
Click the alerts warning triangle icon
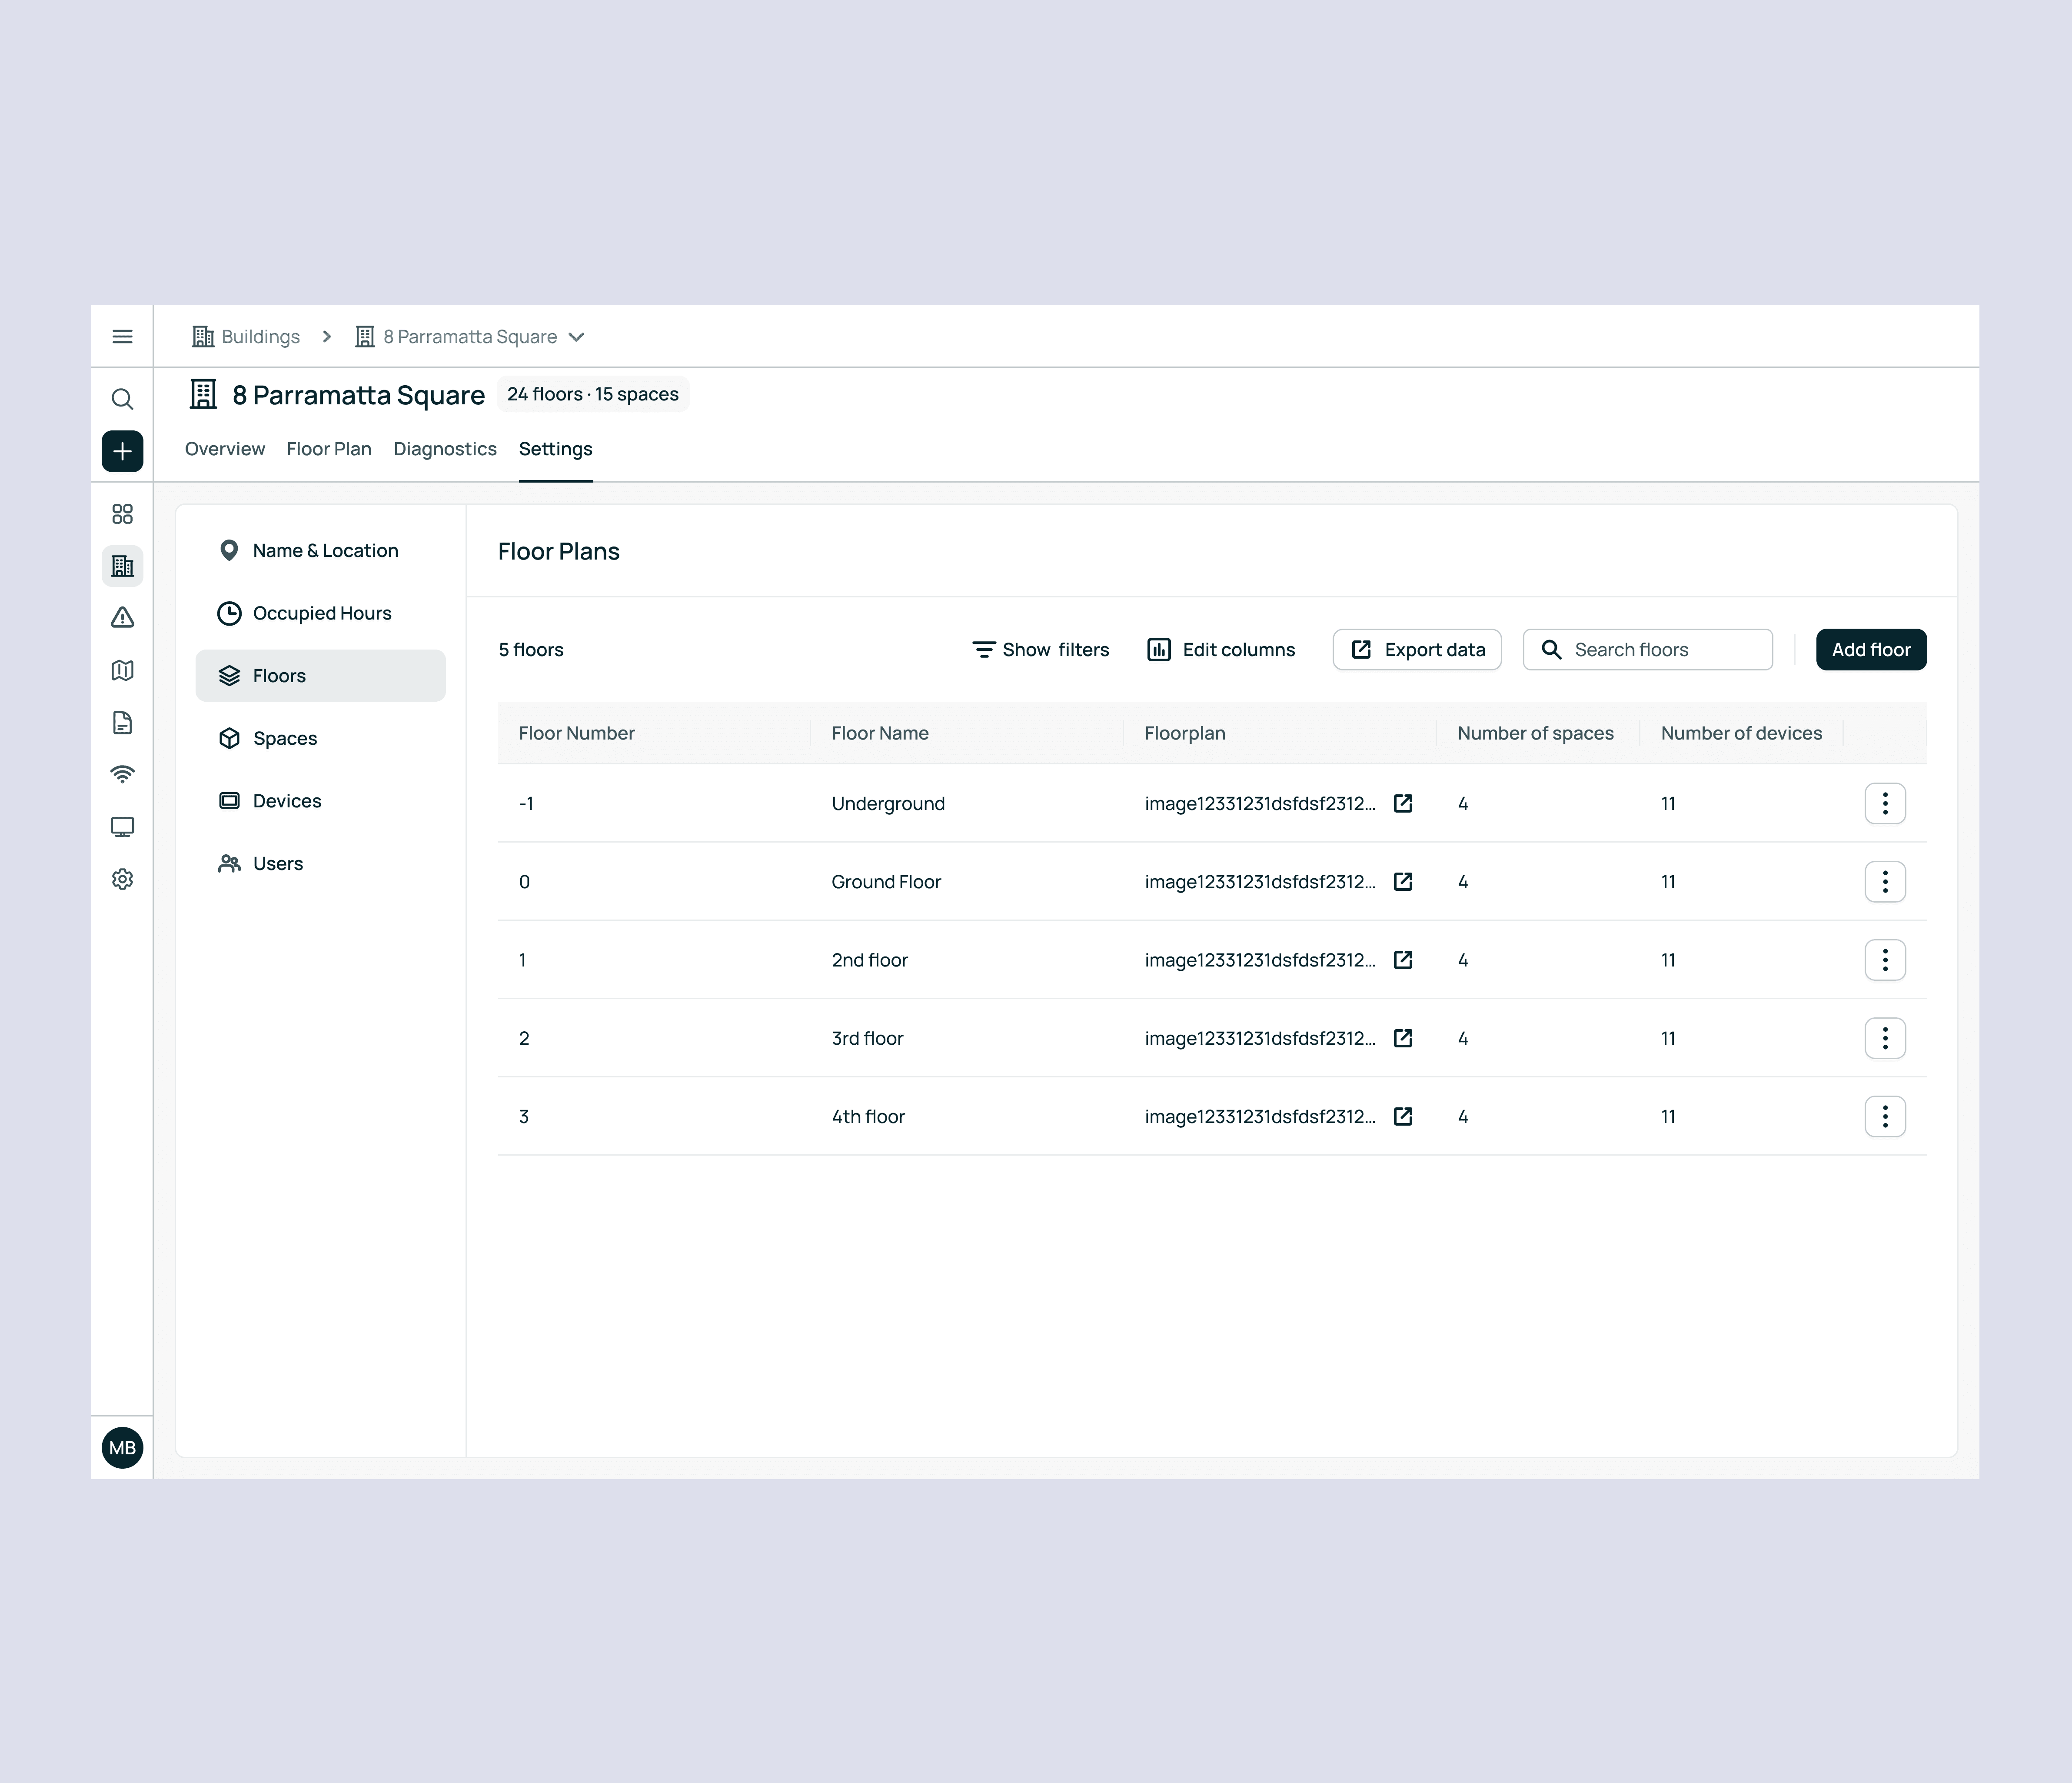[x=122, y=618]
